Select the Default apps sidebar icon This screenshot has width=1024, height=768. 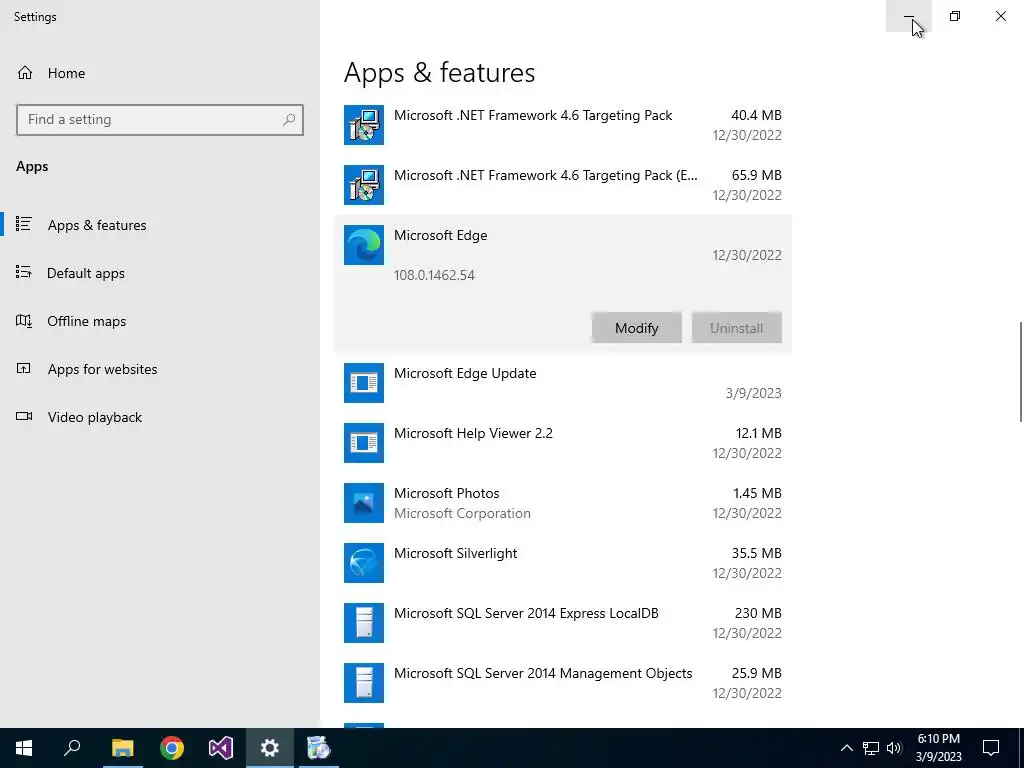click(x=24, y=272)
